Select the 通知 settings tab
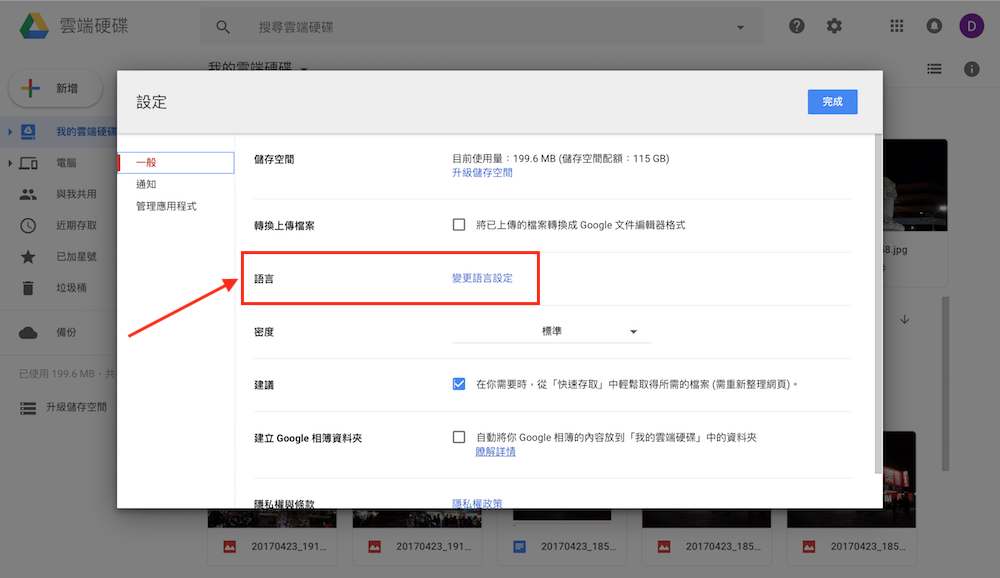This screenshot has width=1000, height=578. 146,184
